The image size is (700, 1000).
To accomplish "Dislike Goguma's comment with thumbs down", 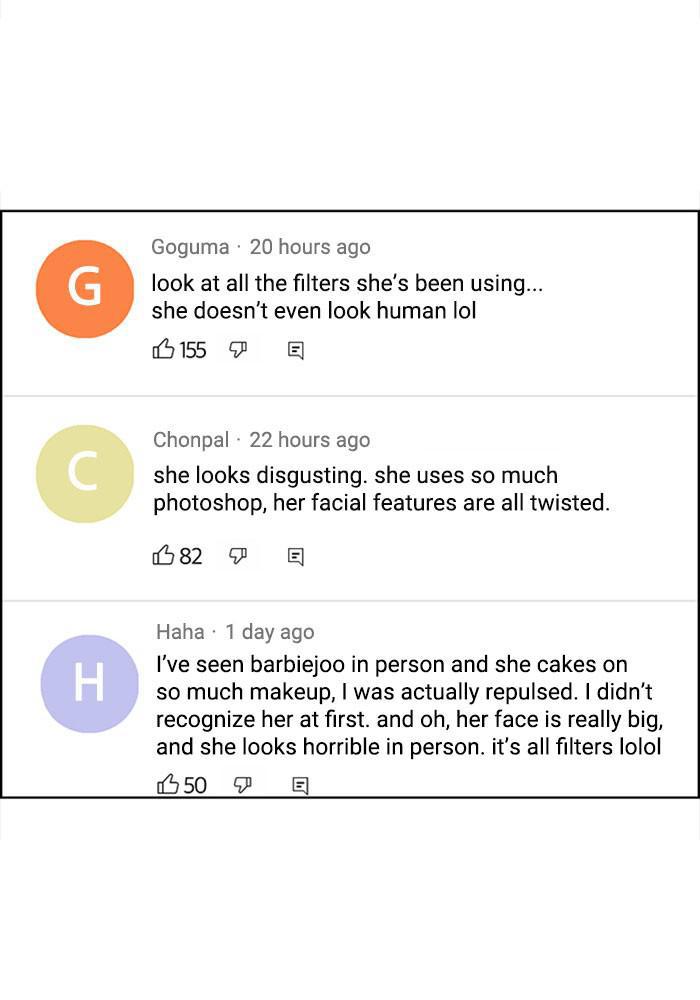I will pos(238,349).
